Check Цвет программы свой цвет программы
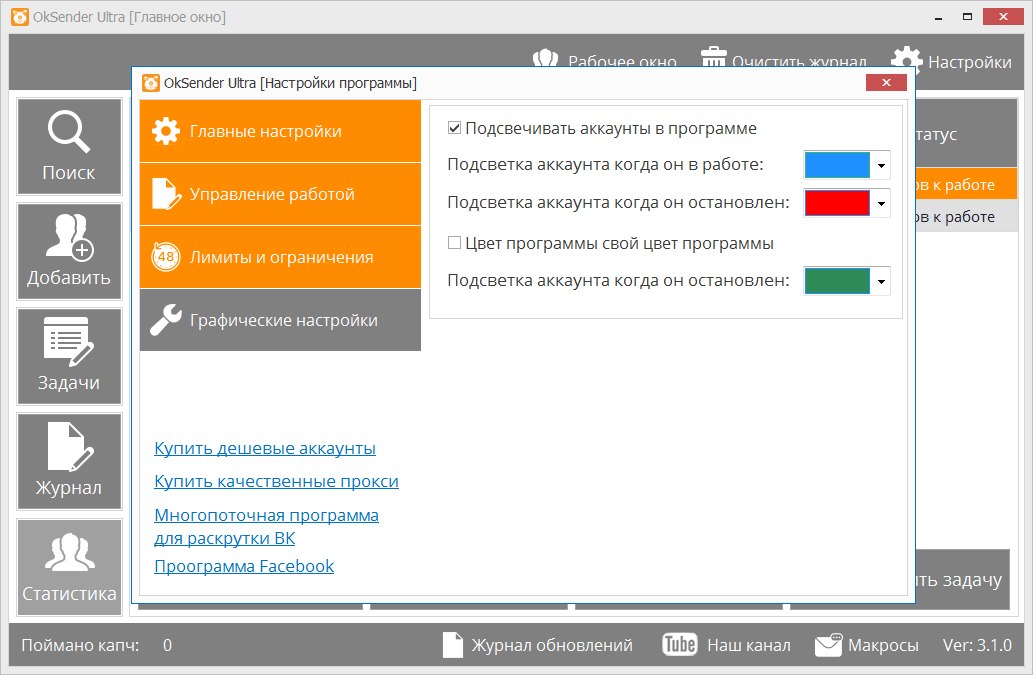The height and width of the screenshot is (675, 1033). coord(455,242)
